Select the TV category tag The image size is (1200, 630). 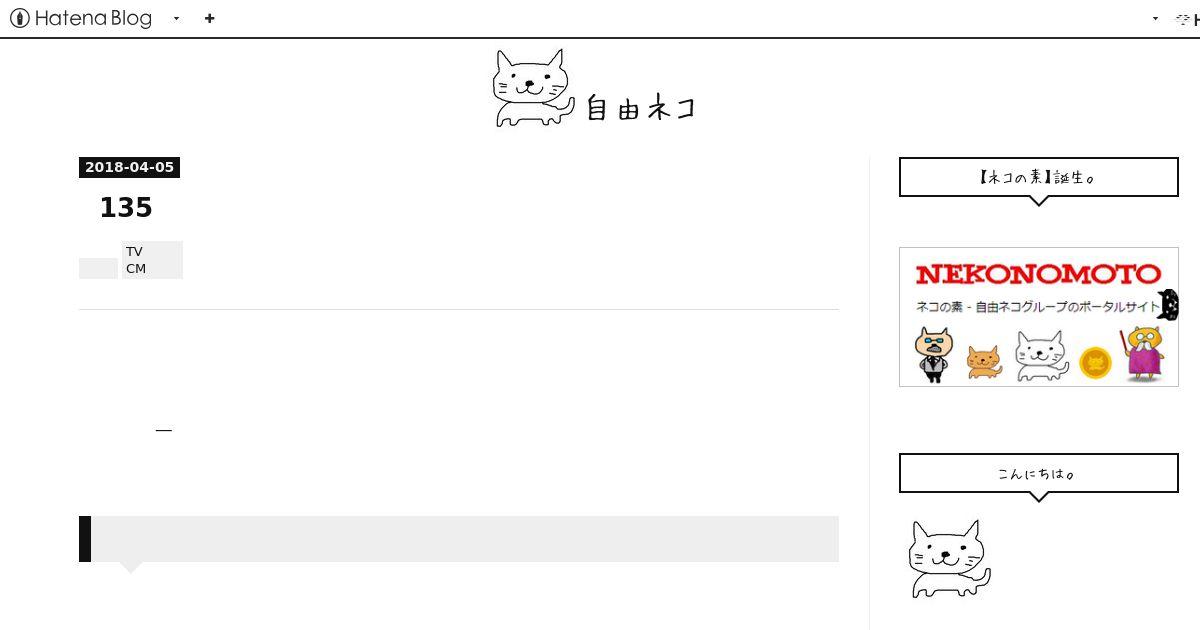point(134,251)
